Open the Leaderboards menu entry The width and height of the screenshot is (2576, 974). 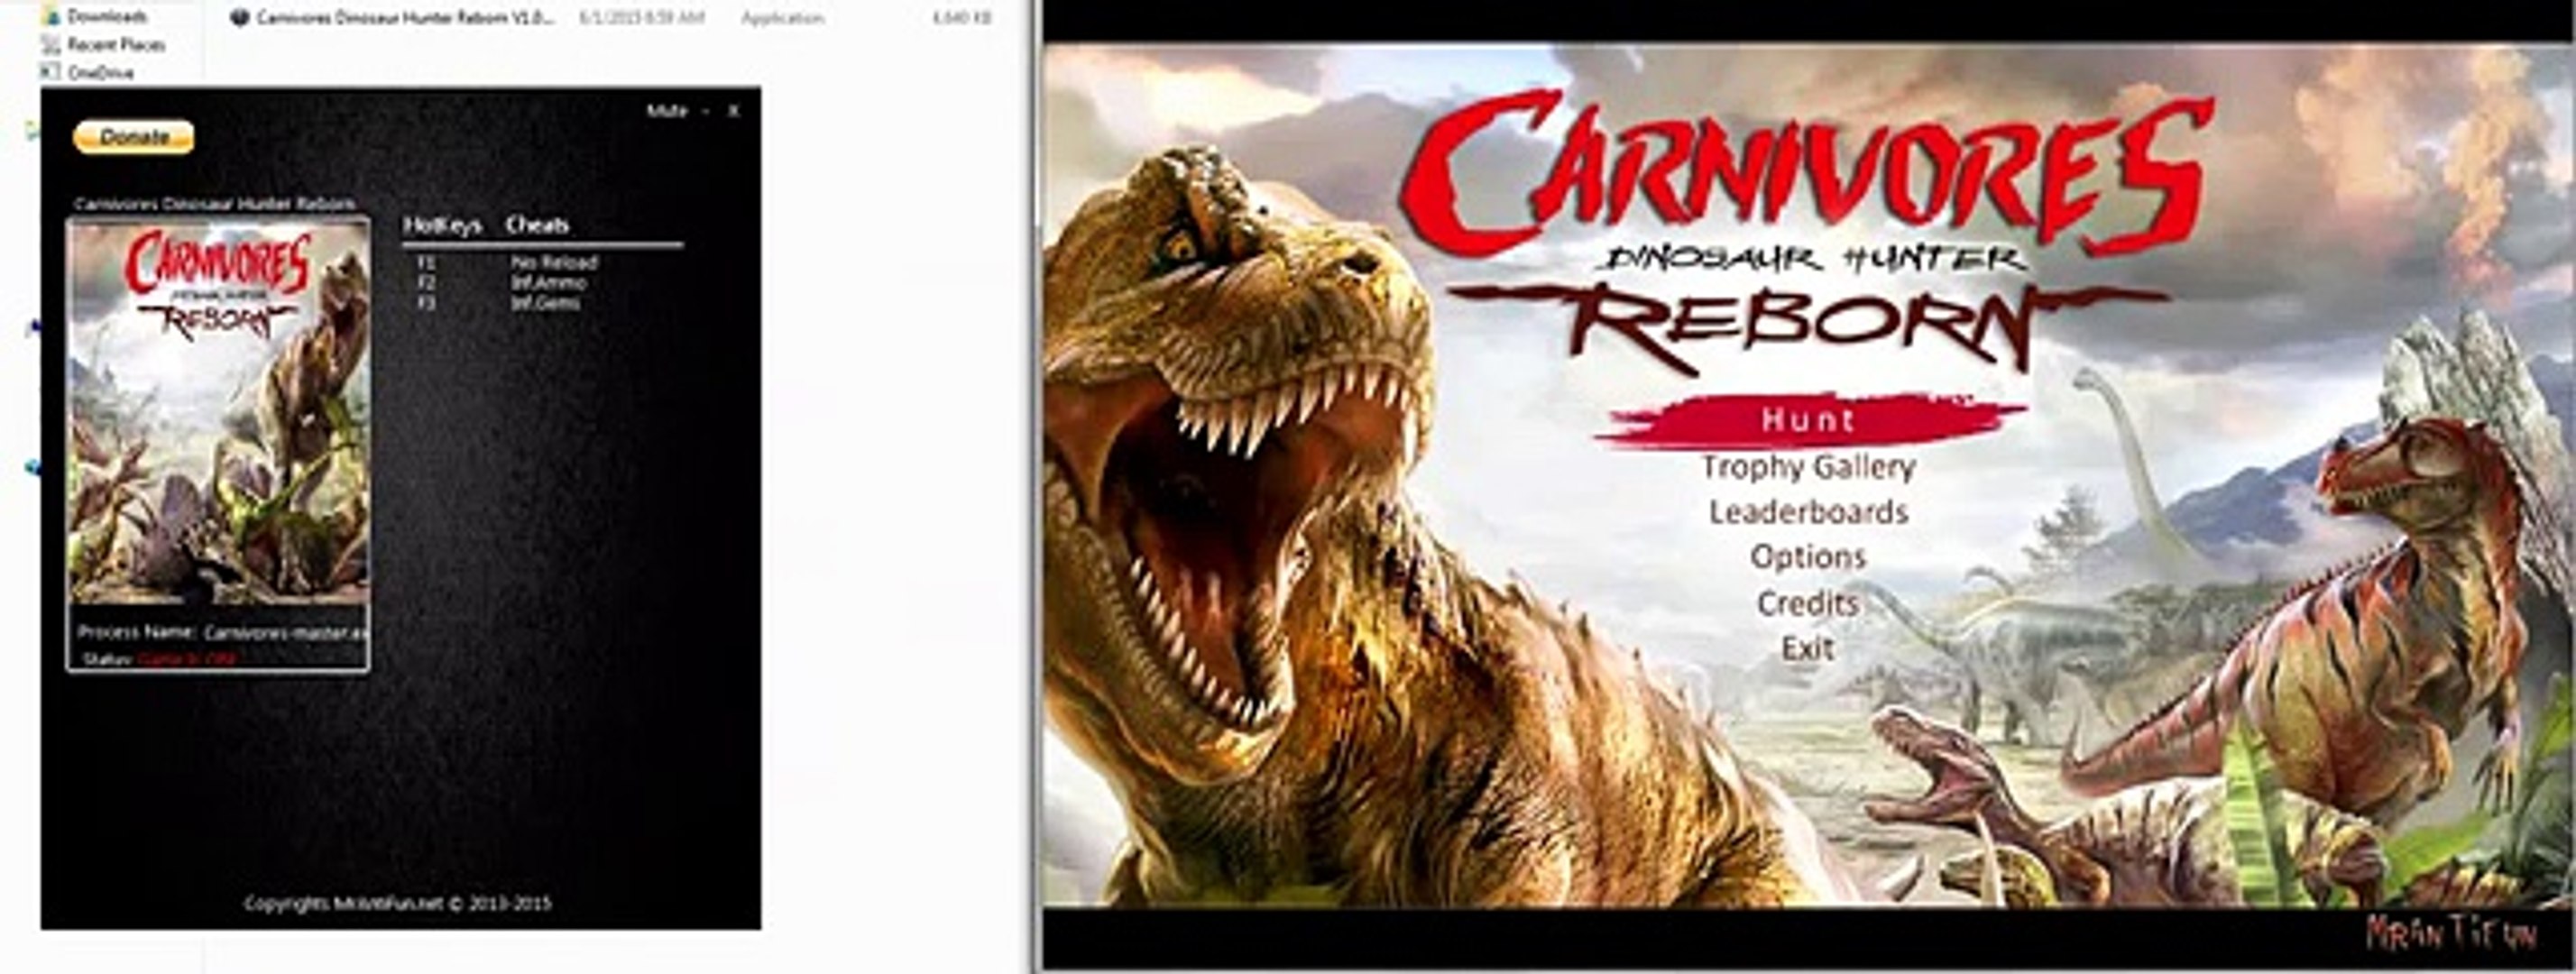point(1808,512)
